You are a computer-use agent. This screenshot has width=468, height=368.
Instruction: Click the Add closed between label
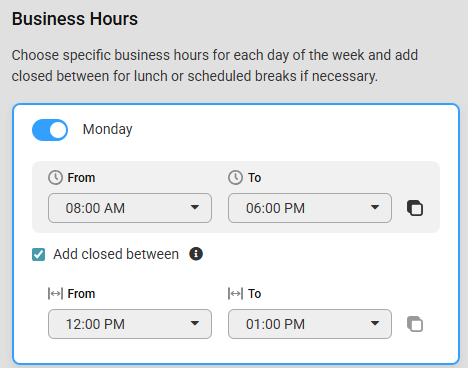click(x=116, y=254)
